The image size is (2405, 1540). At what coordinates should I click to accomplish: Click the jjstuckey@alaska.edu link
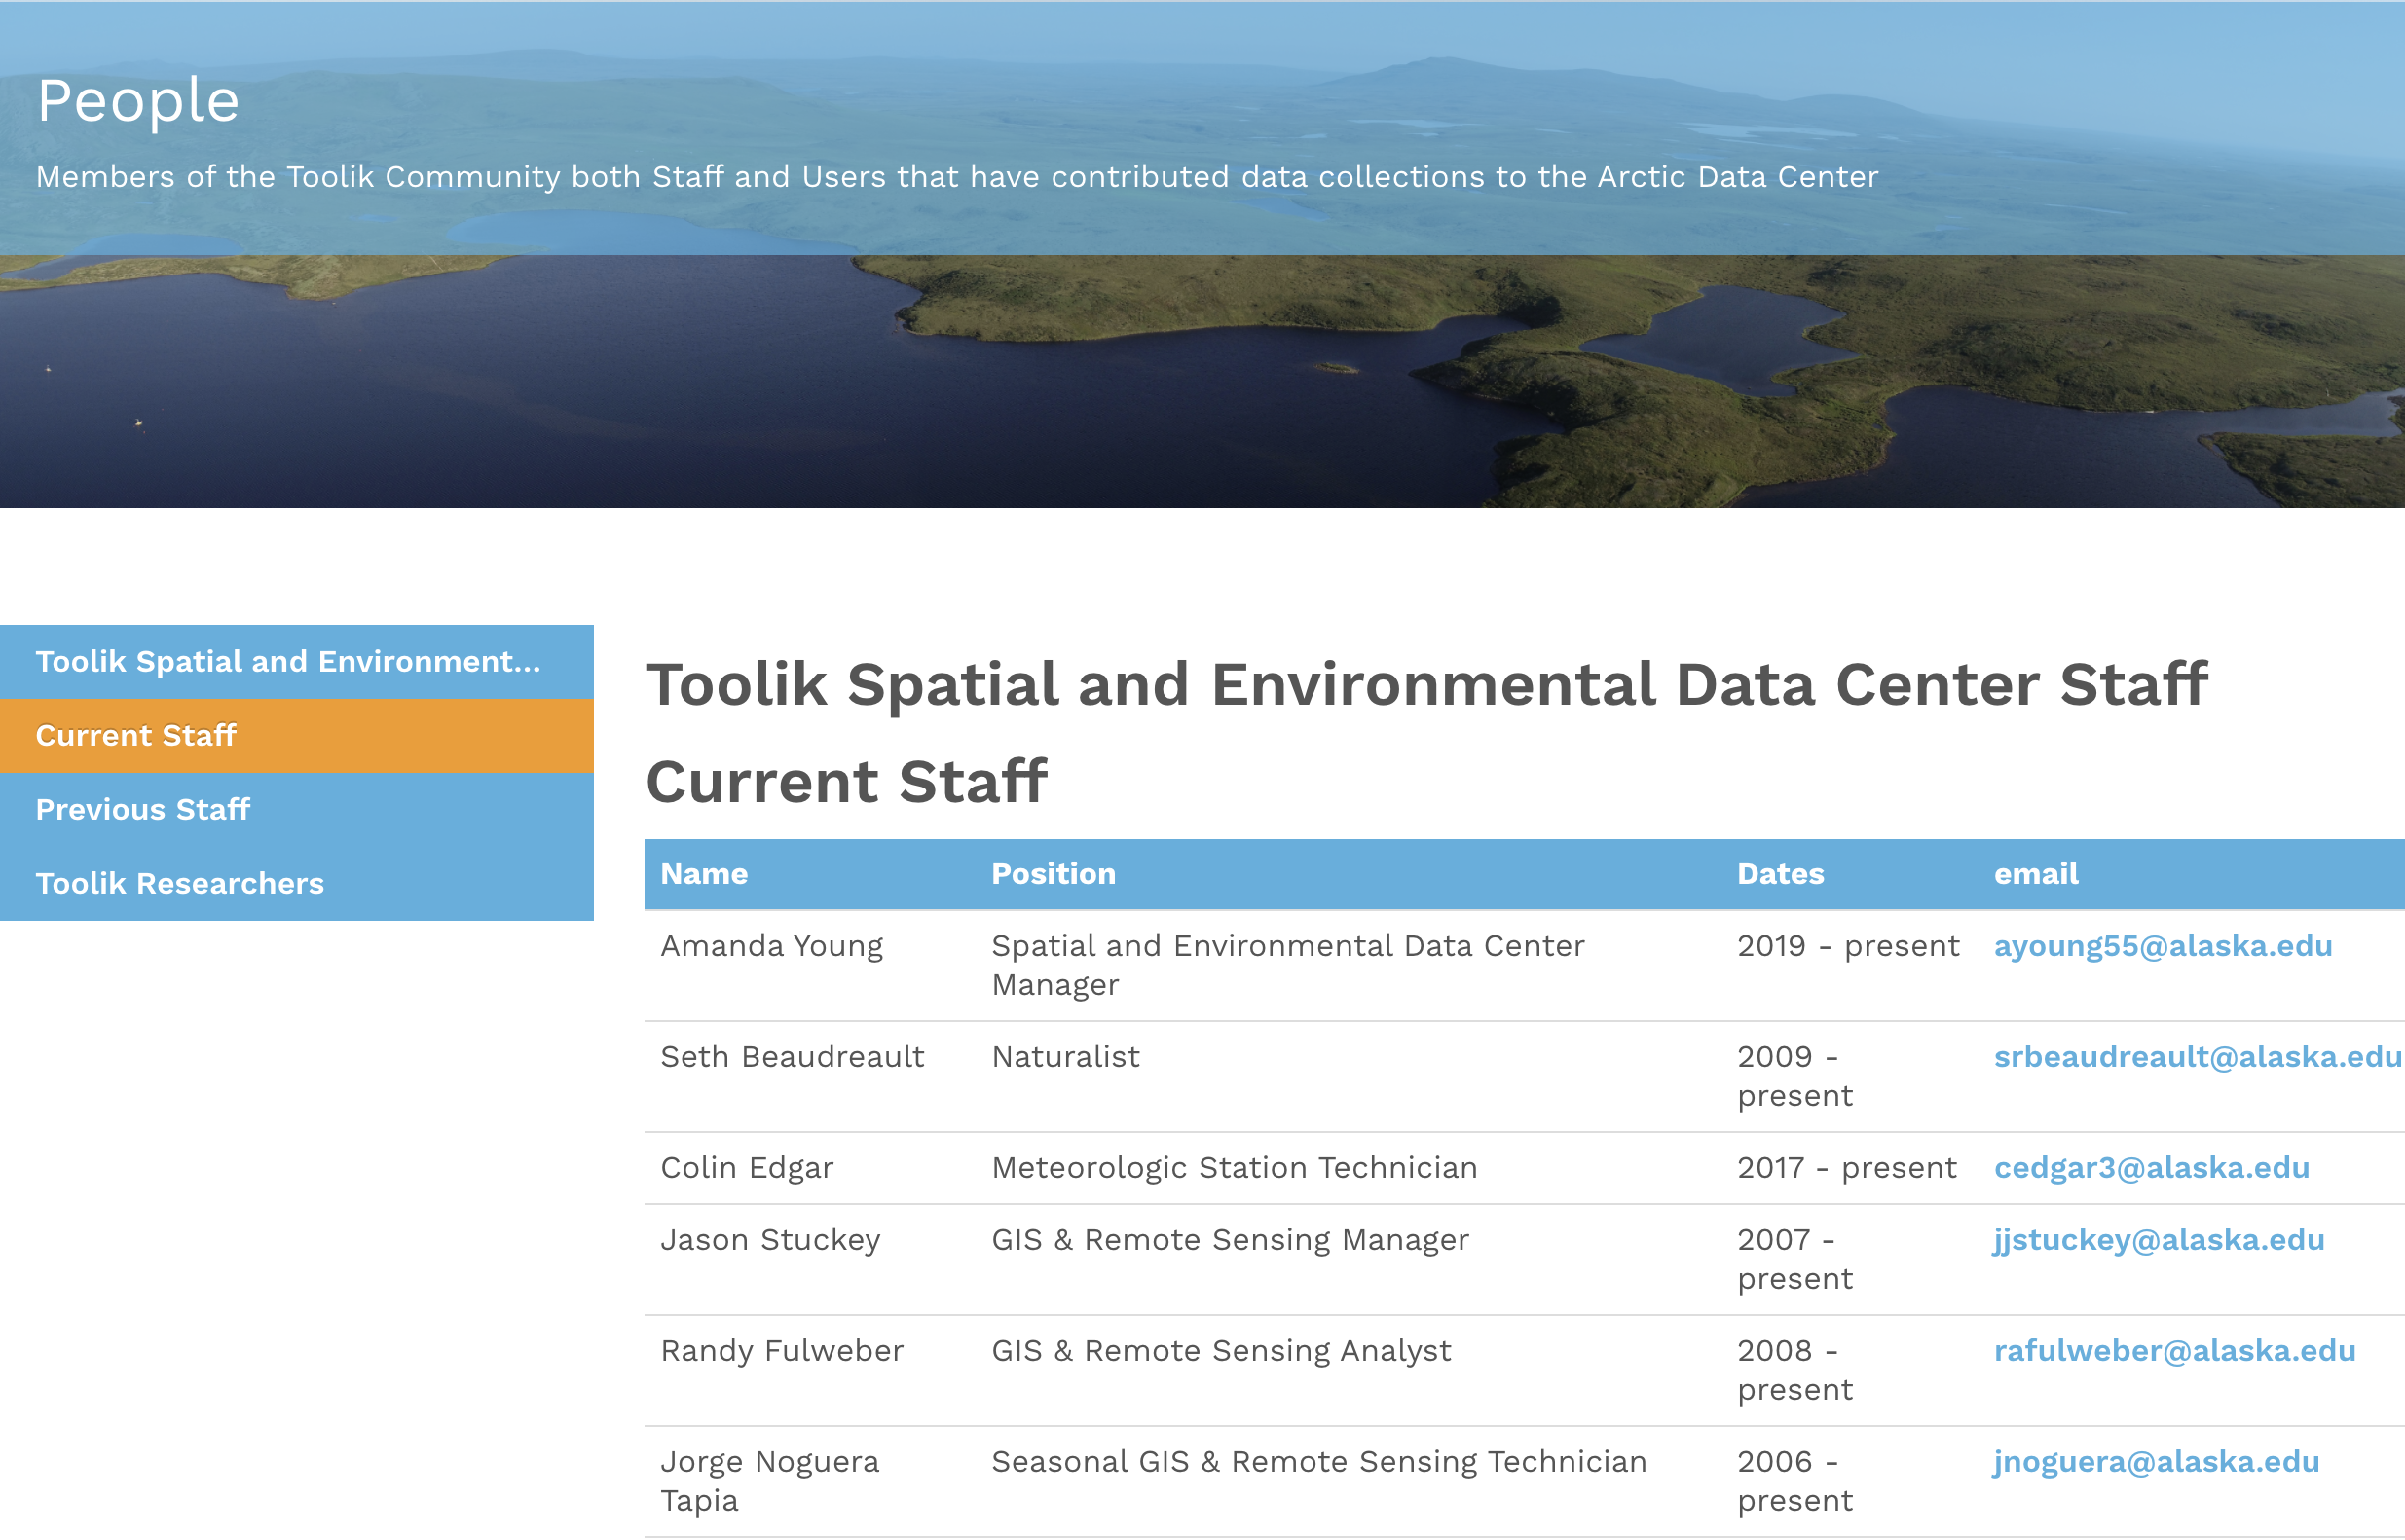pyautogui.click(x=2158, y=1240)
